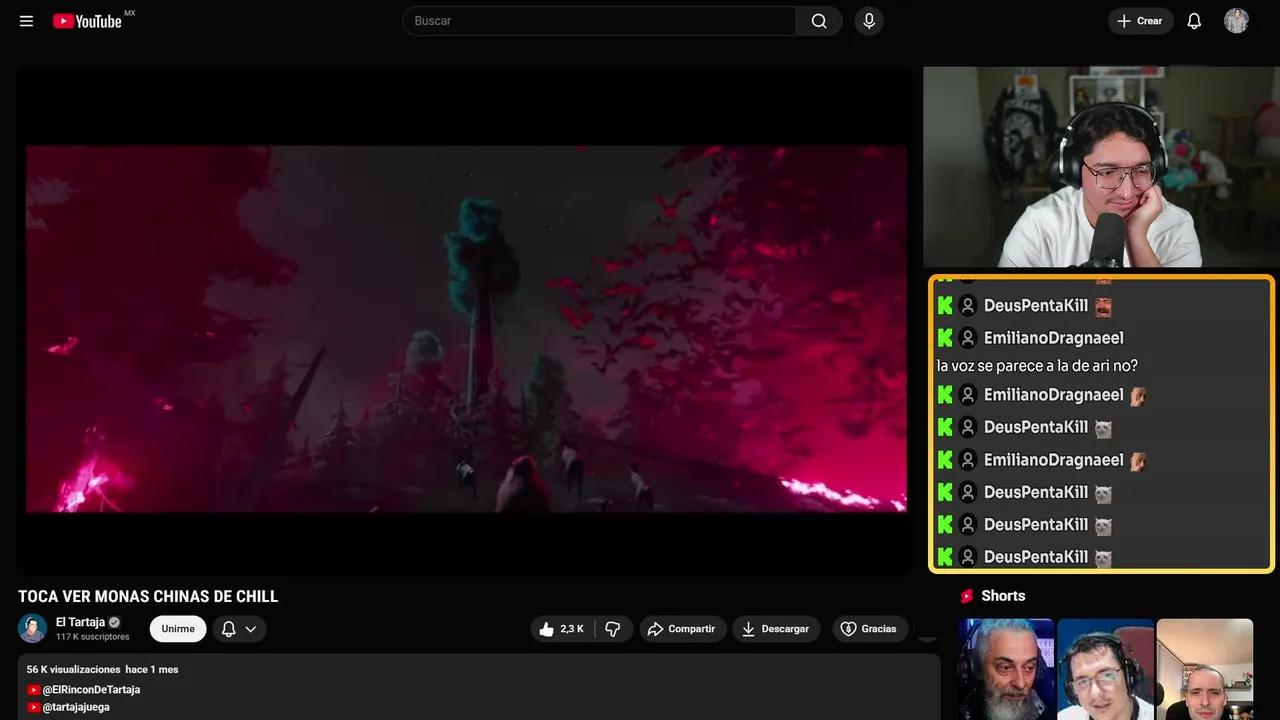Open El Tartaja channel avatar

pos(32,628)
